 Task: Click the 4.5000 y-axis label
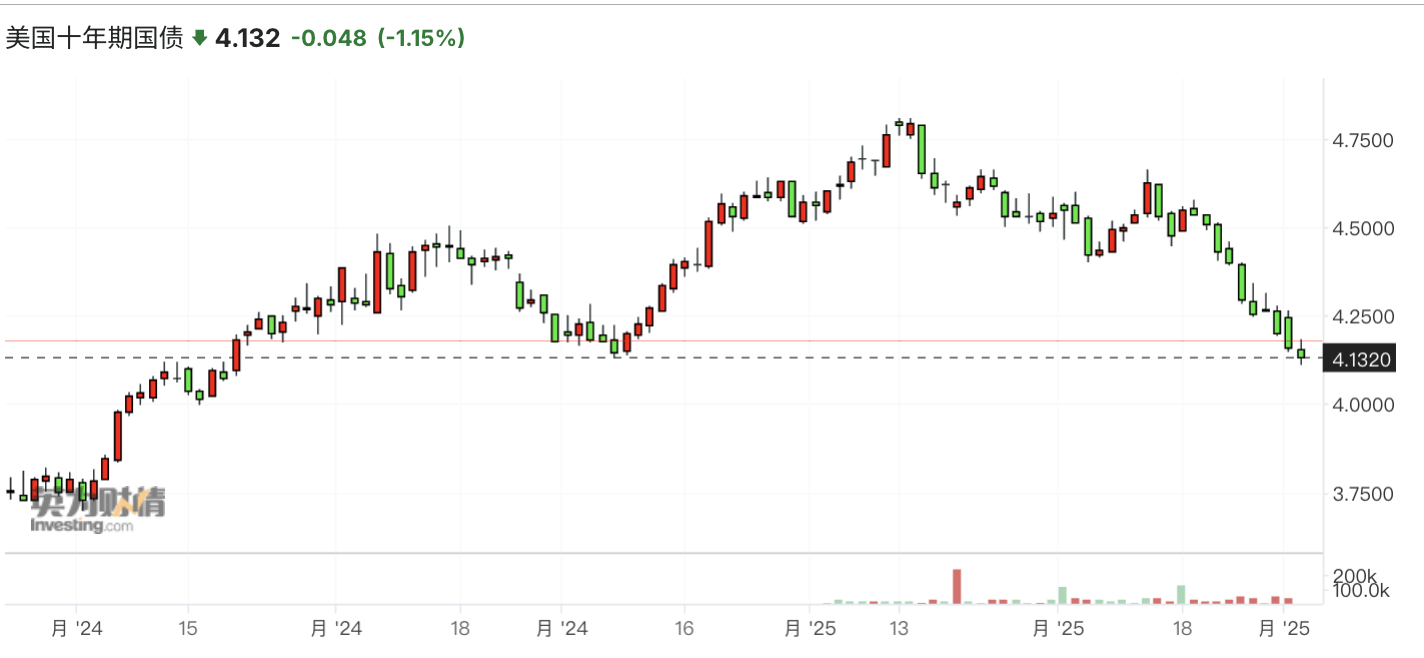tap(1362, 229)
